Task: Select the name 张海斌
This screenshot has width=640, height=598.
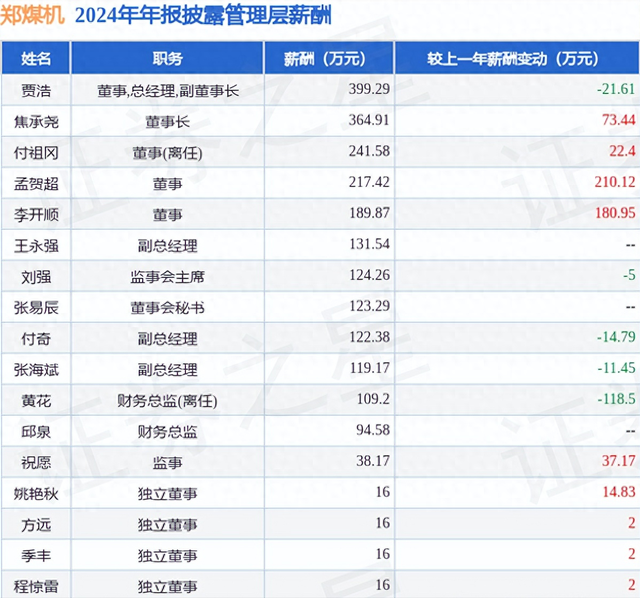Action: coord(36,370)
